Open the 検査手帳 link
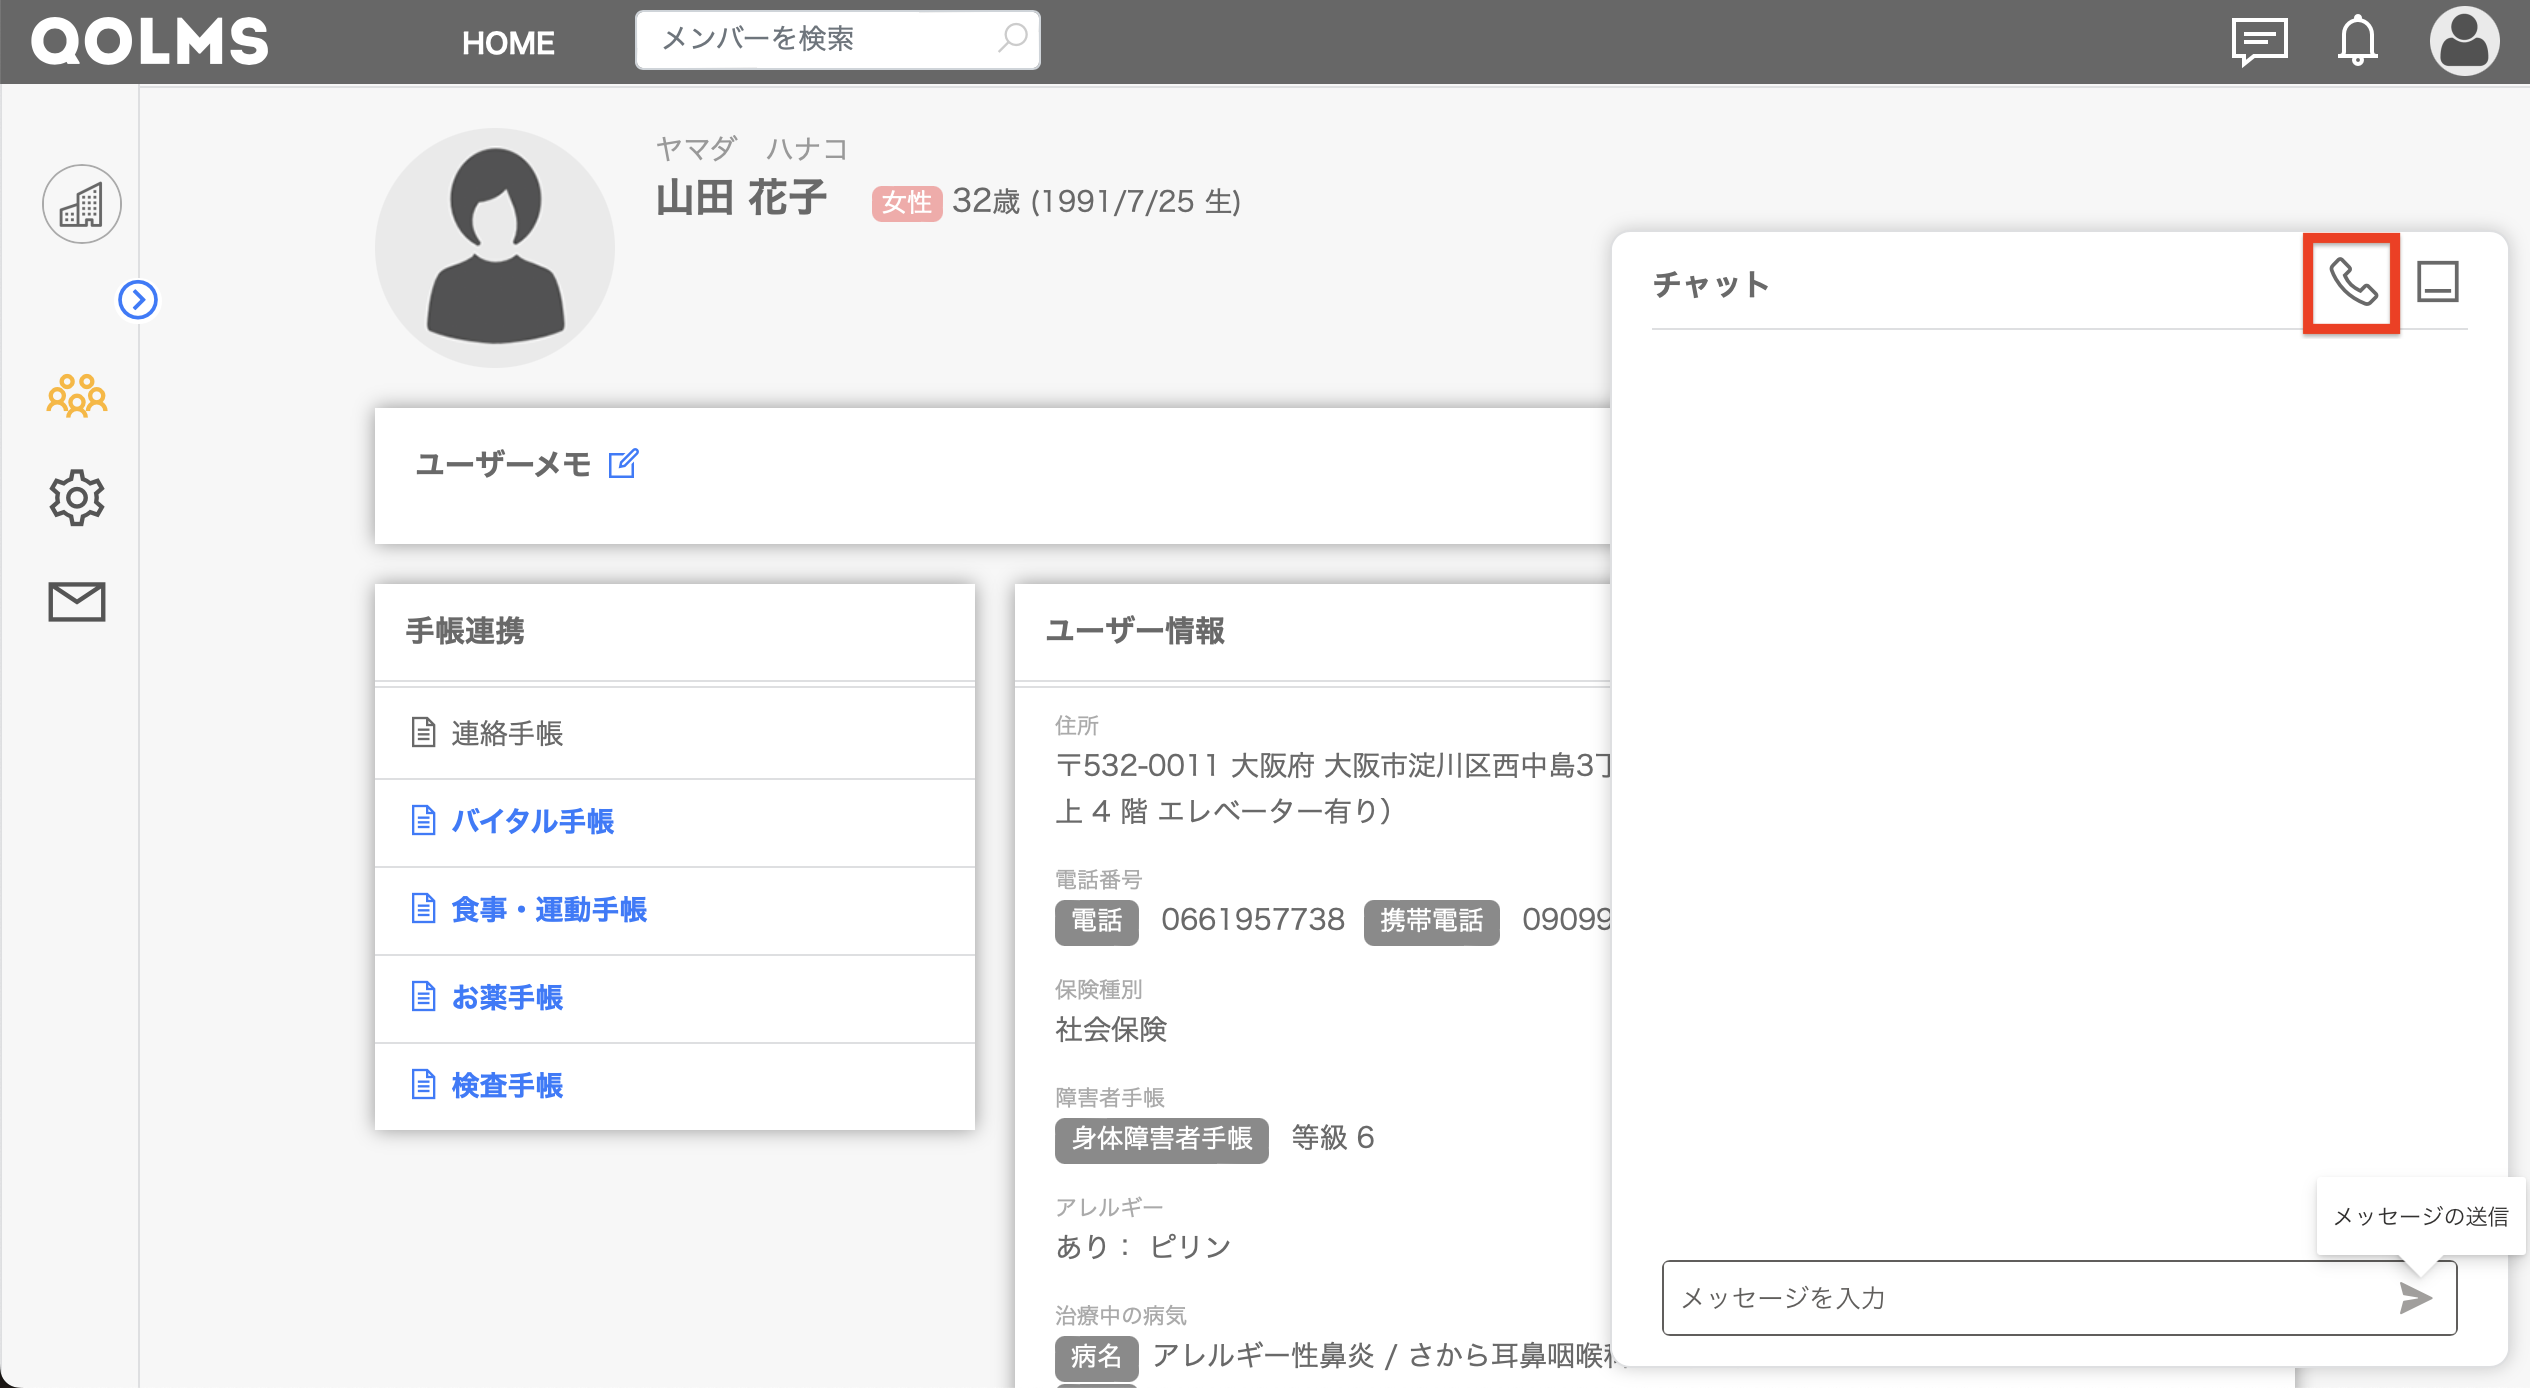This screenshot has height=1388, width=2530. (x=507, y=1085)
